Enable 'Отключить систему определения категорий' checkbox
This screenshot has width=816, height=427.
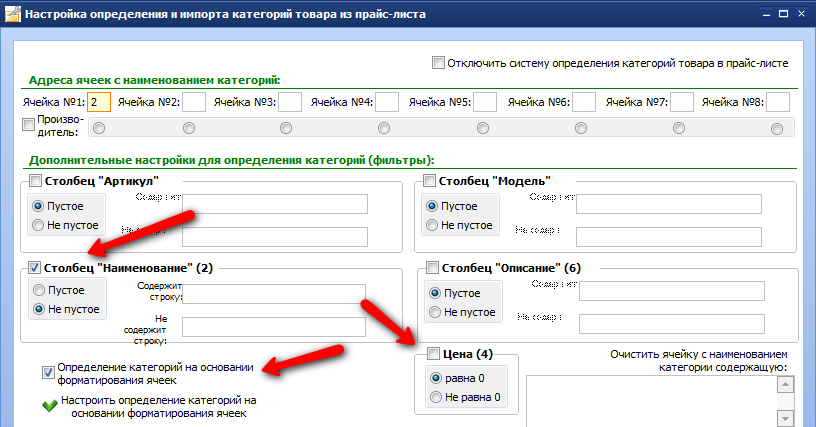pyautogui.click(x=438, y=63)
